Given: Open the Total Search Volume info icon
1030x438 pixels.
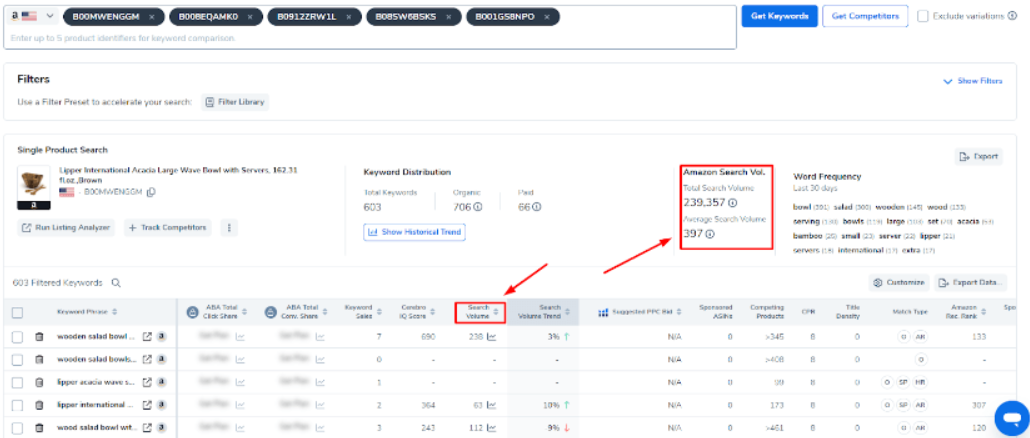Looking at the screenshot, I should (x=733, y=203).
